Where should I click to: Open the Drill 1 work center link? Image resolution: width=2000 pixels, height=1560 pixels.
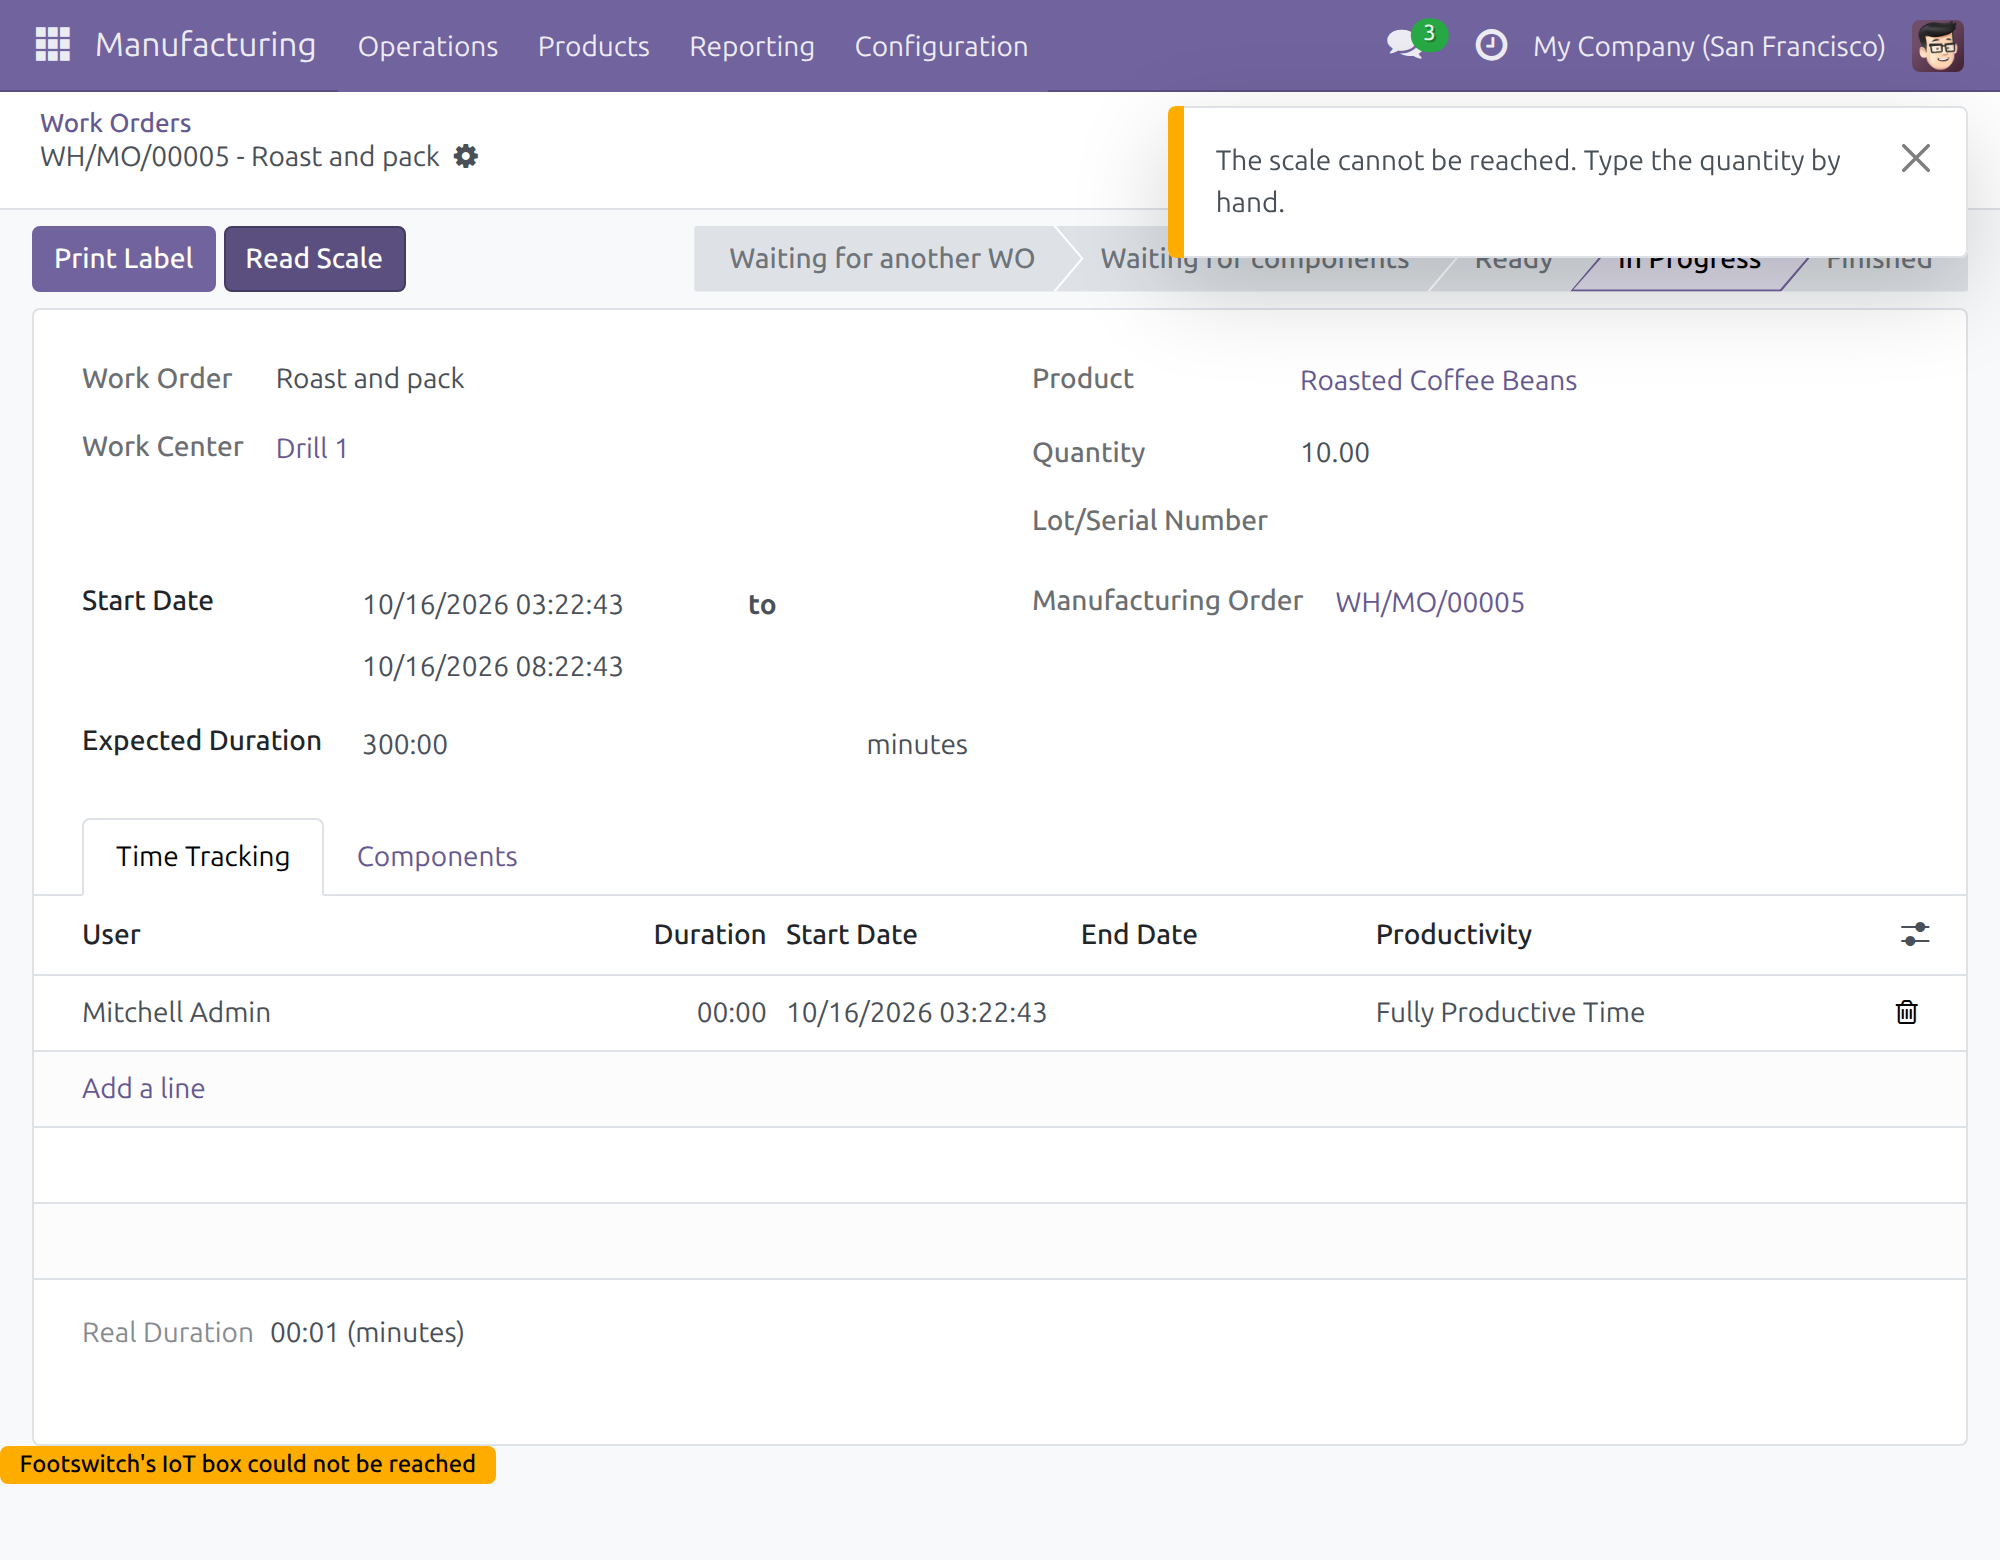(x=311, y=448)
